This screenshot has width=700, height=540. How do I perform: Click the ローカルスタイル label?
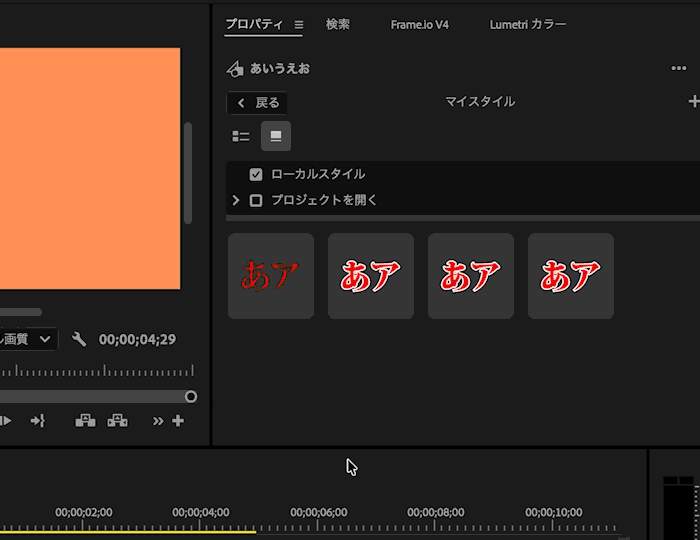coord(318,174)
